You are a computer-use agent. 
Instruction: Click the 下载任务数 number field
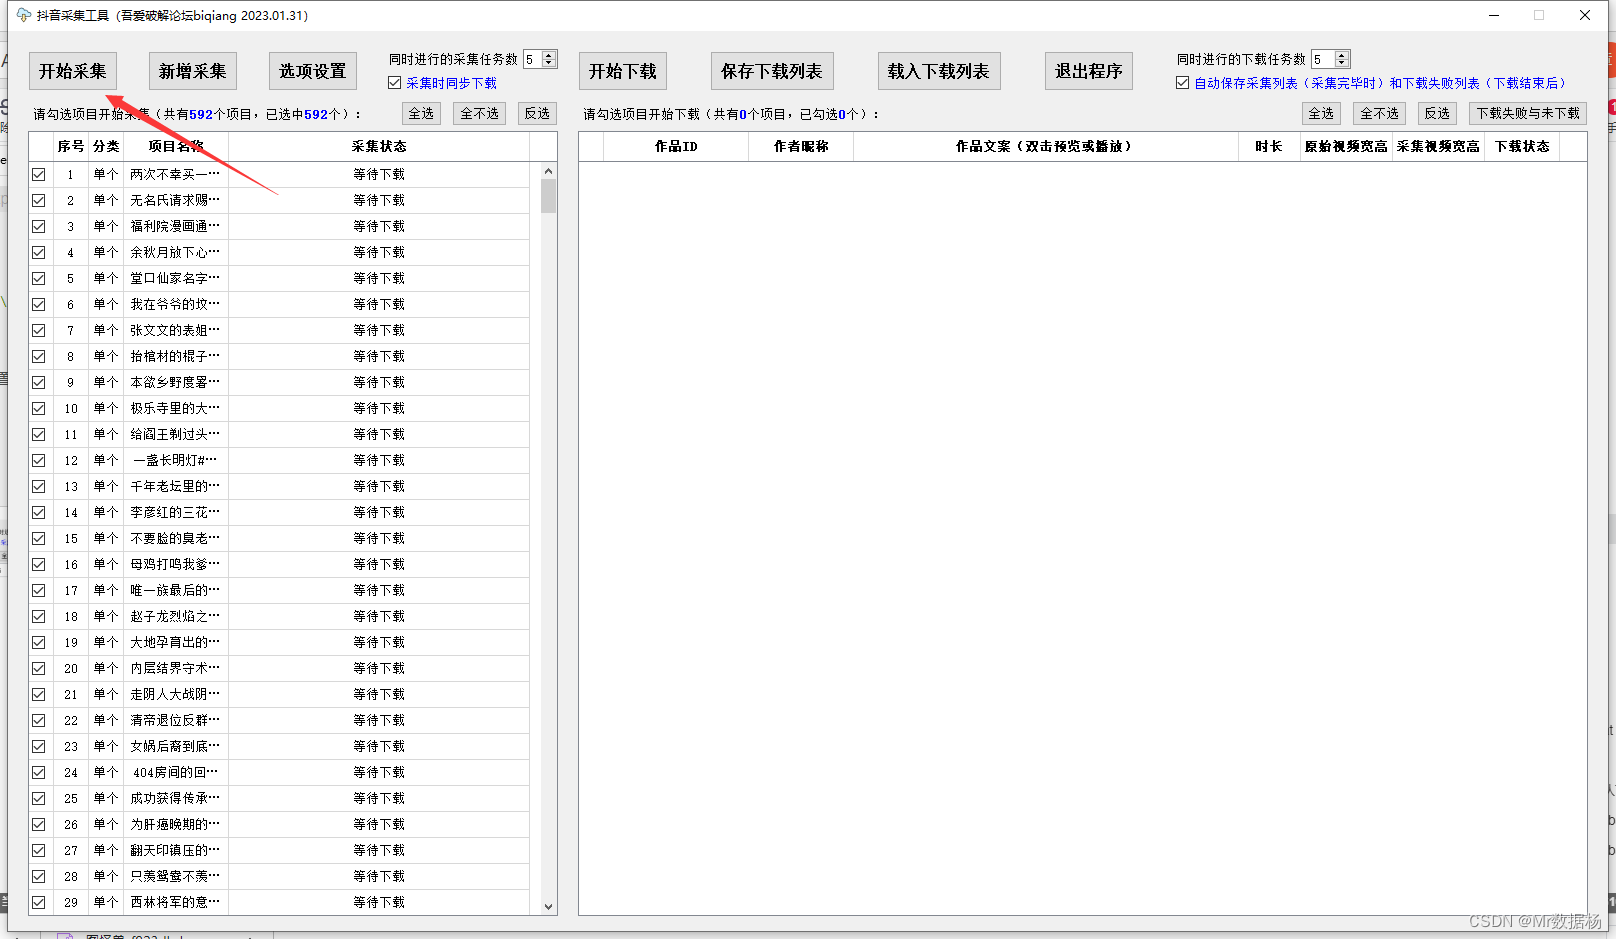pyautogui.click(x=1323, y=59)
